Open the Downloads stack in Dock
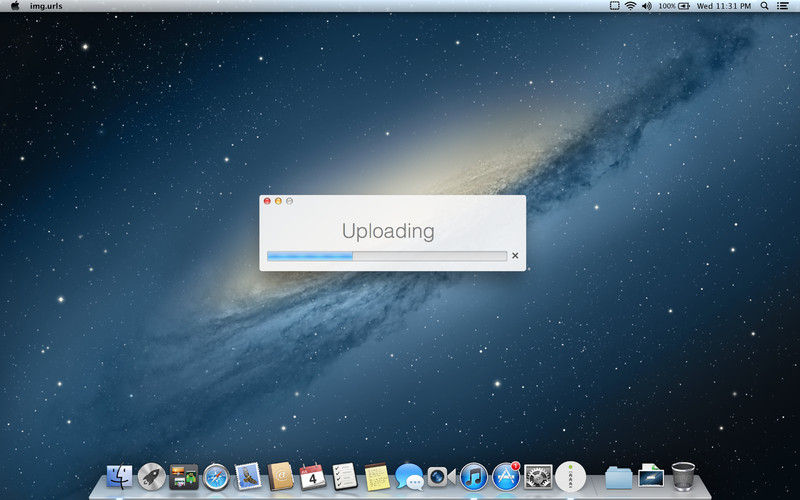The height and width of the screenshot is (500, 800). [651, 476]
